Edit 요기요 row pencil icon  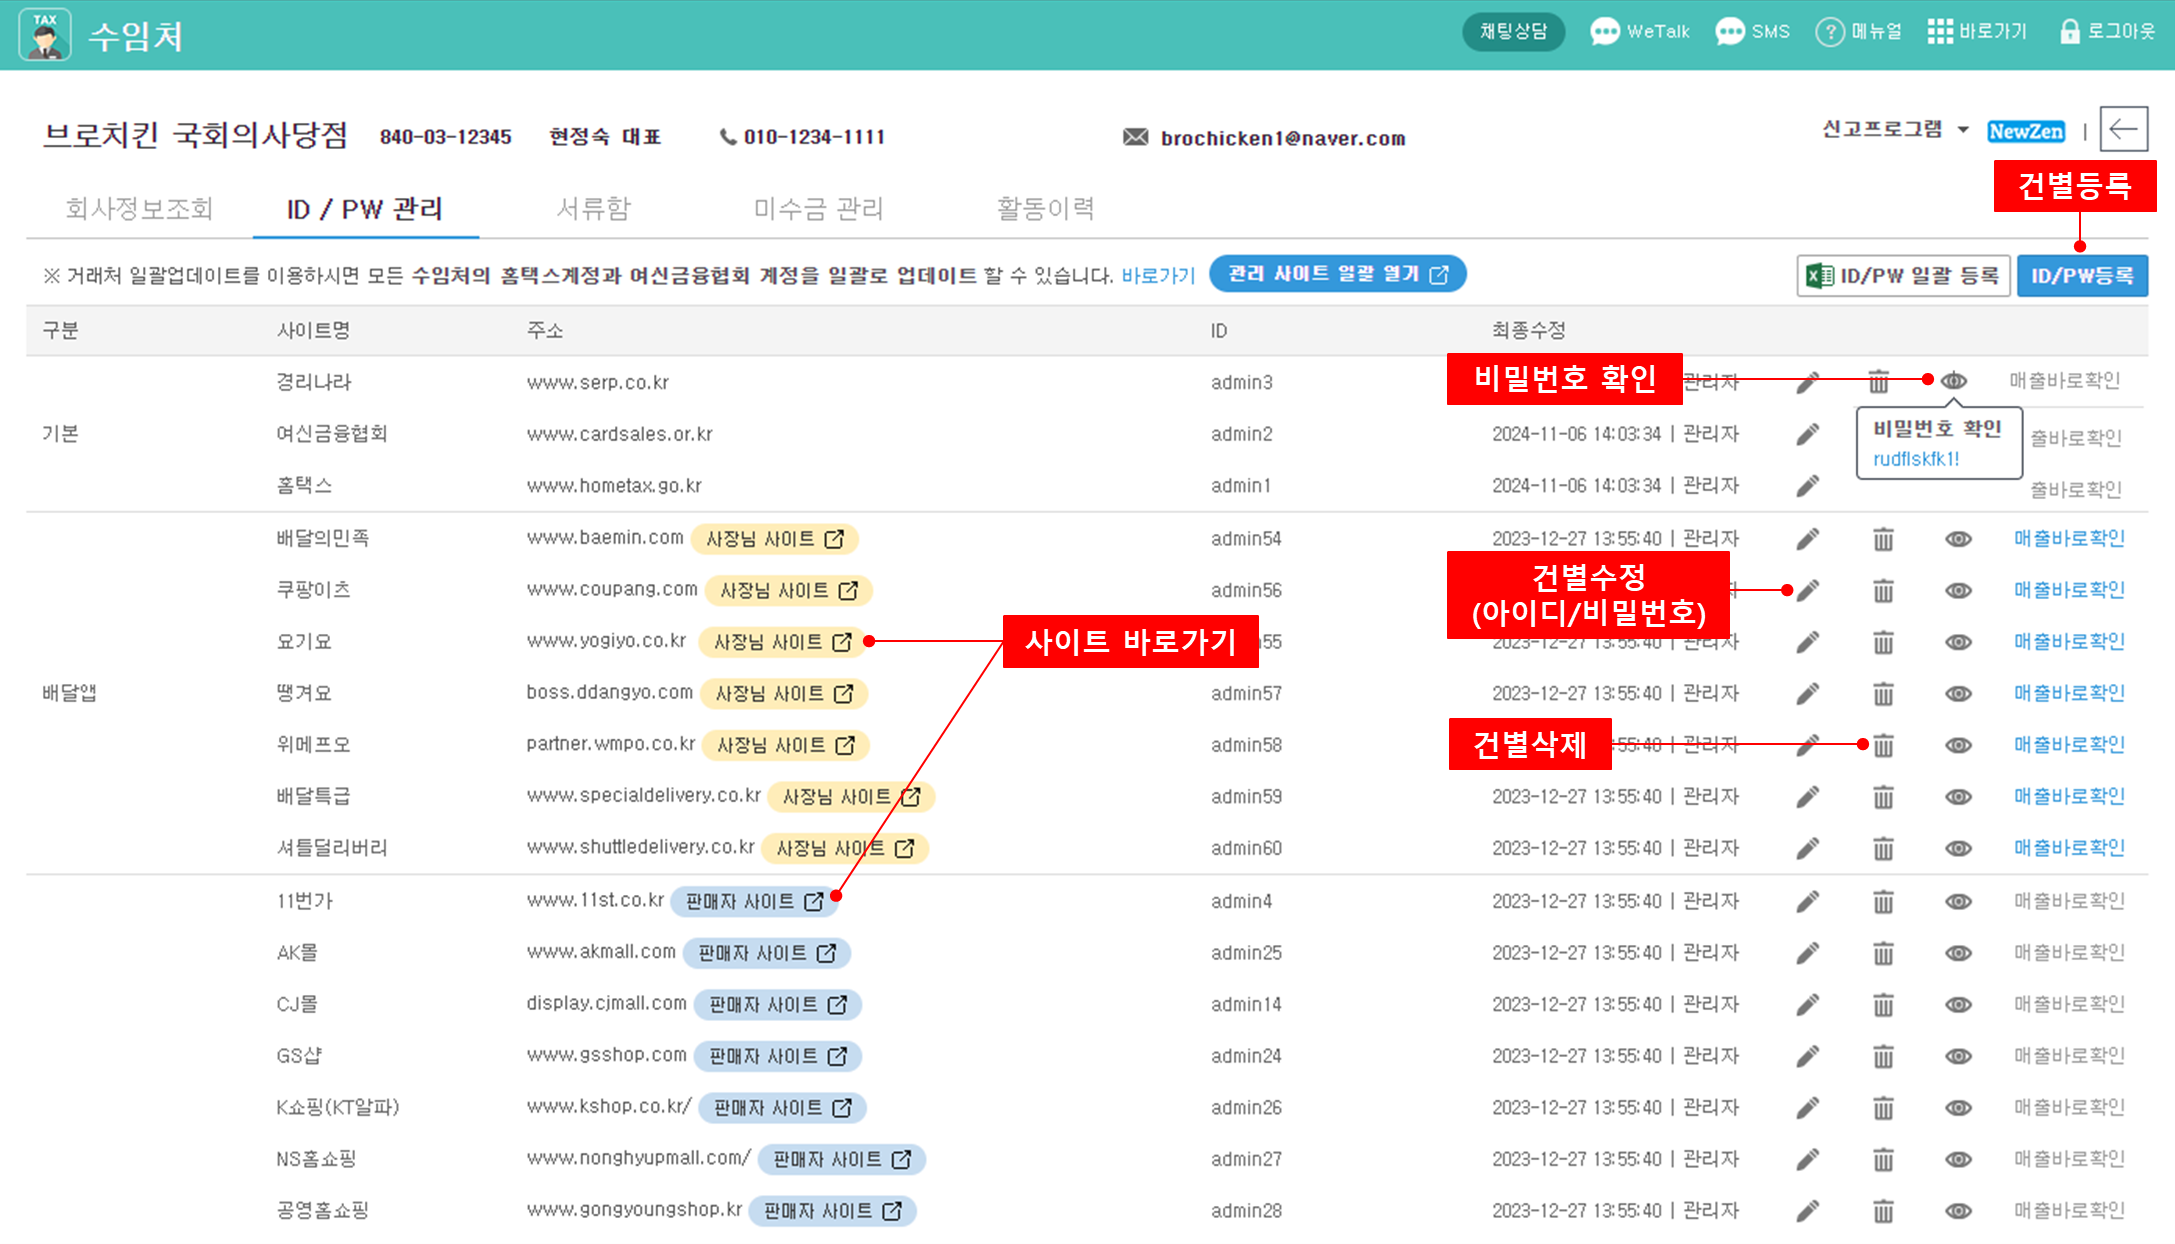coord(1807,642)
